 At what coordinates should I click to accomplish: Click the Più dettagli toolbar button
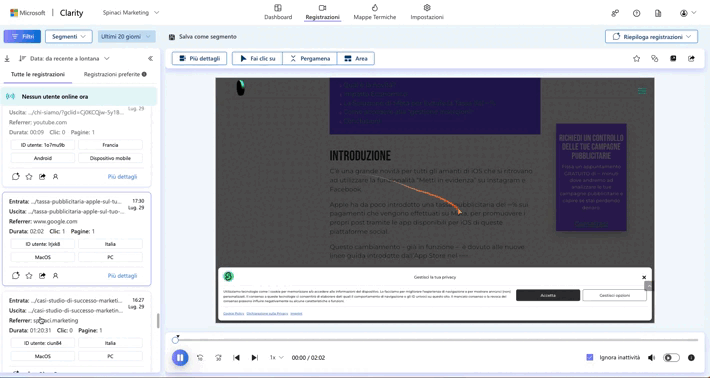[x=199, y=58]
